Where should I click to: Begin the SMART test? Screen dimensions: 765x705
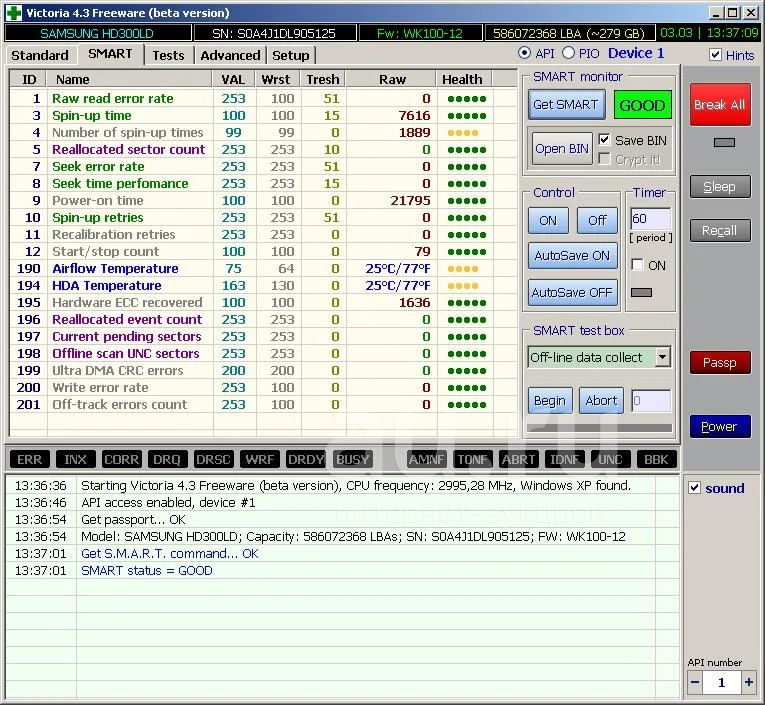(x=550, y=401)
